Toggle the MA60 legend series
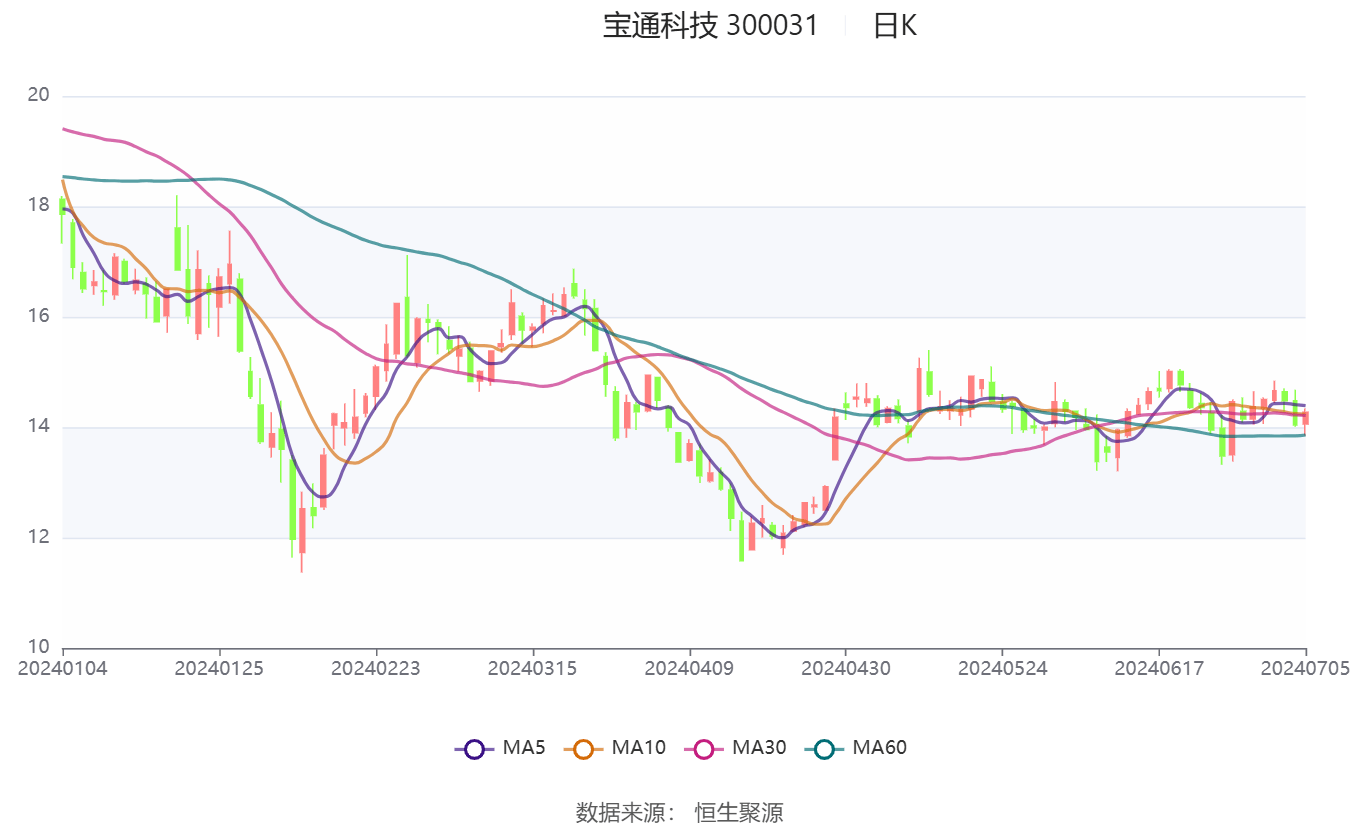 pyautogui.click(x=855, y=747)
